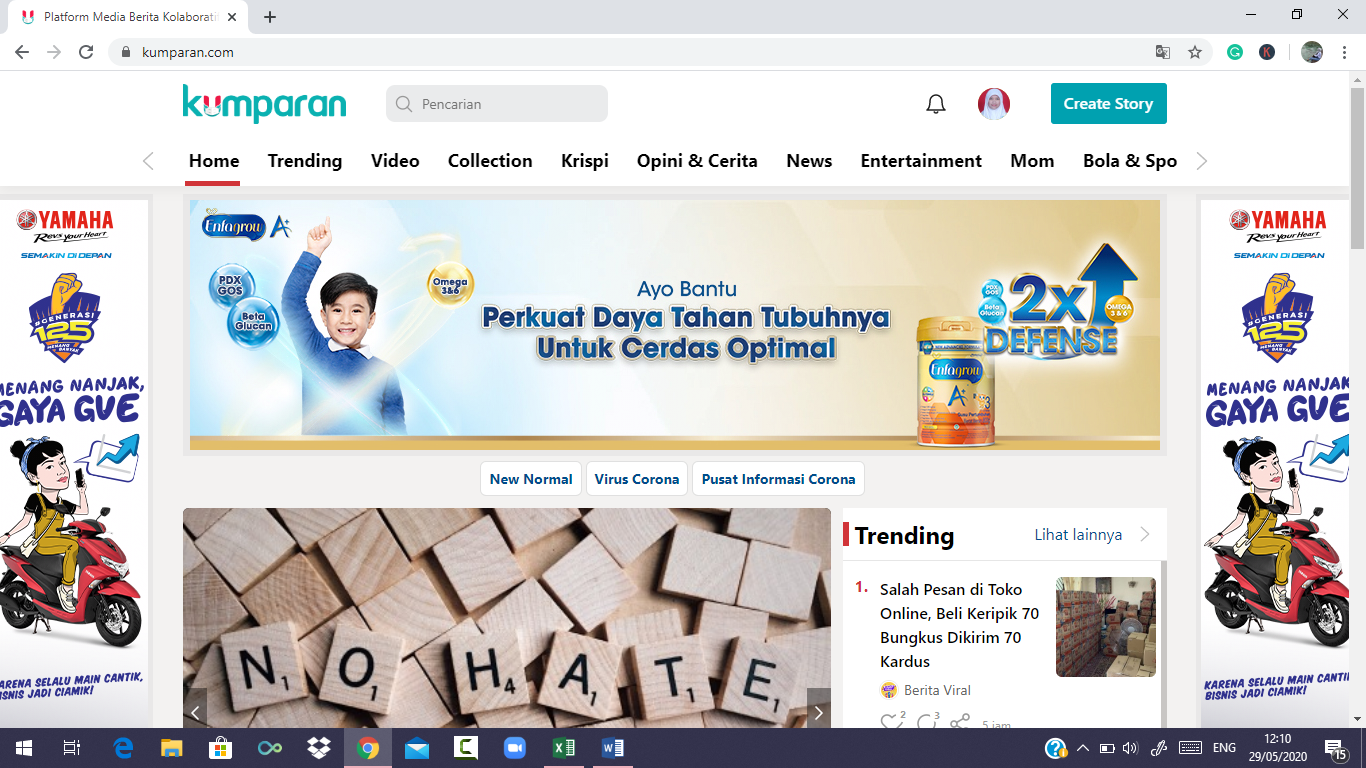Click the Create Story button

point(1108,104)
